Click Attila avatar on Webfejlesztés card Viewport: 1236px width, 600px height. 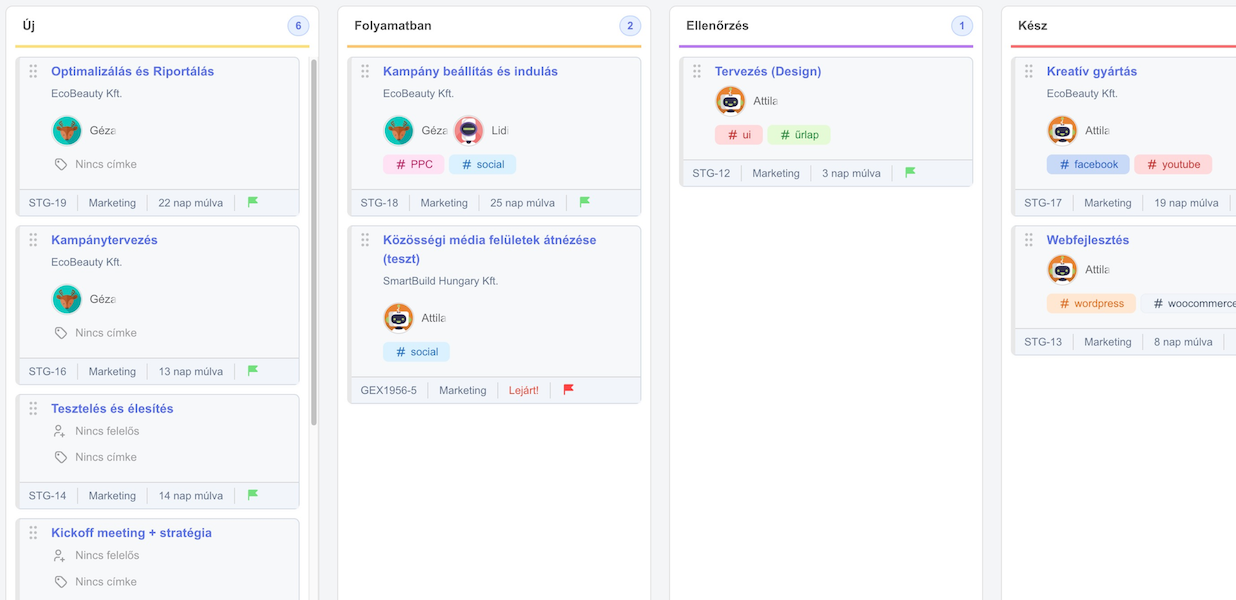click(1062, 269)
